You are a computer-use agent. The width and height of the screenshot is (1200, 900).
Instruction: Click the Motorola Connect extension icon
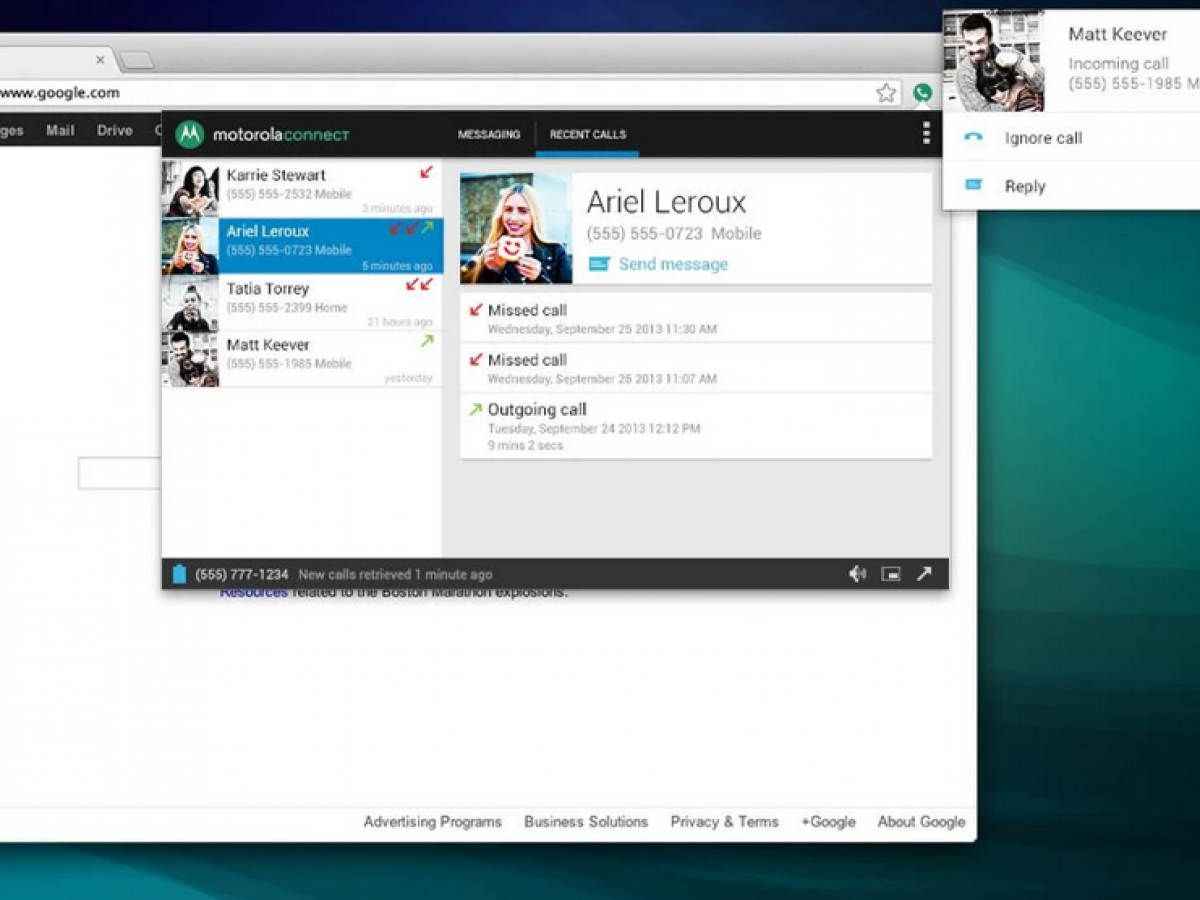pyautogui.click(x=922, y=93)
